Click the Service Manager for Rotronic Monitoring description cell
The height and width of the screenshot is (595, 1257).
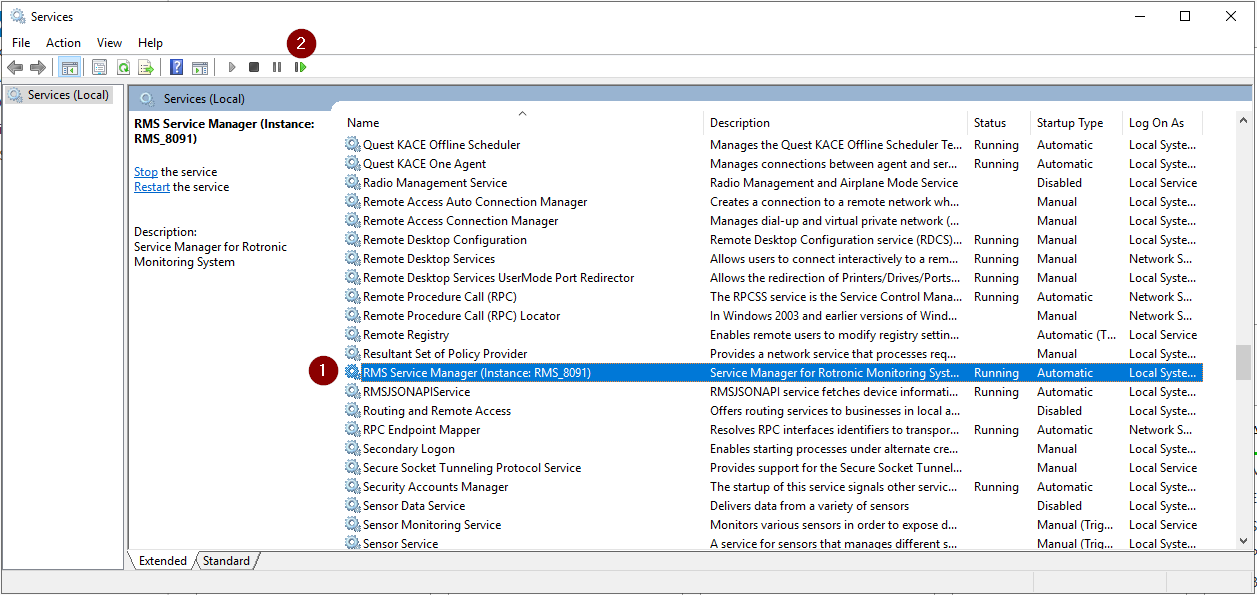(x=835, y=373)
